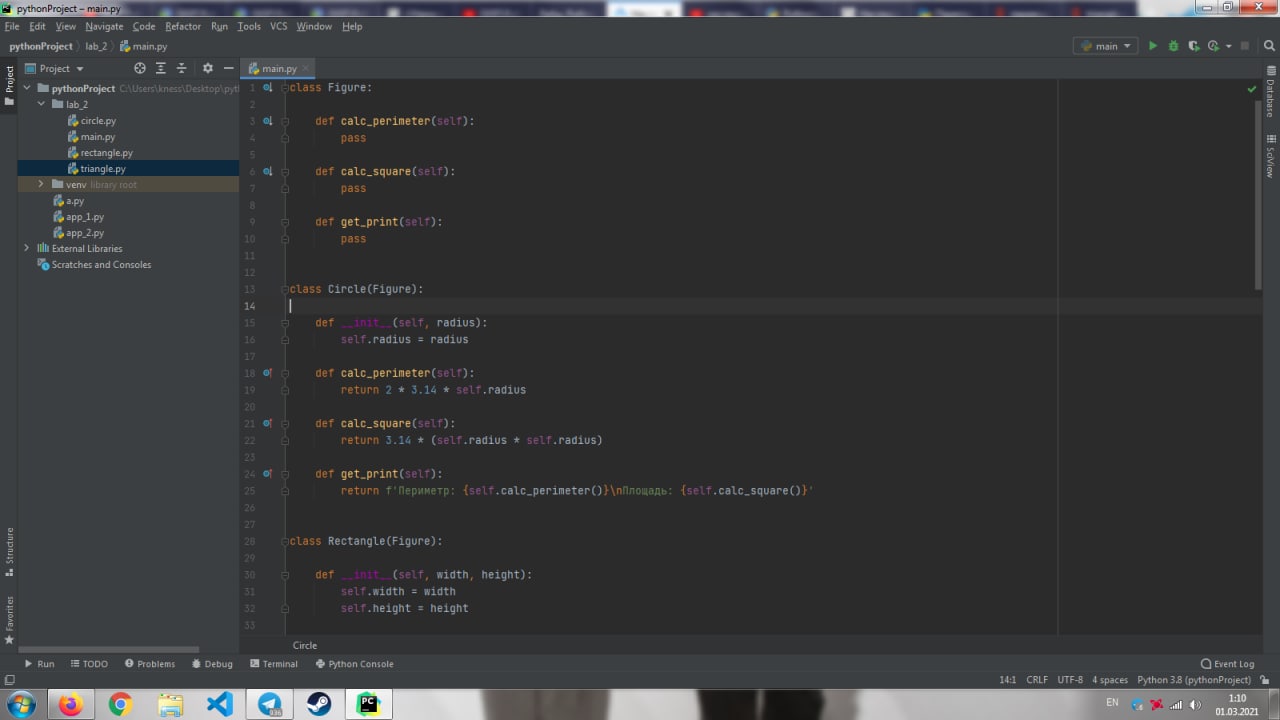This screenshot has width=1280, height=720.
Task: Hide the Project panel with minus icon
Action: click(x=228, y=68)
